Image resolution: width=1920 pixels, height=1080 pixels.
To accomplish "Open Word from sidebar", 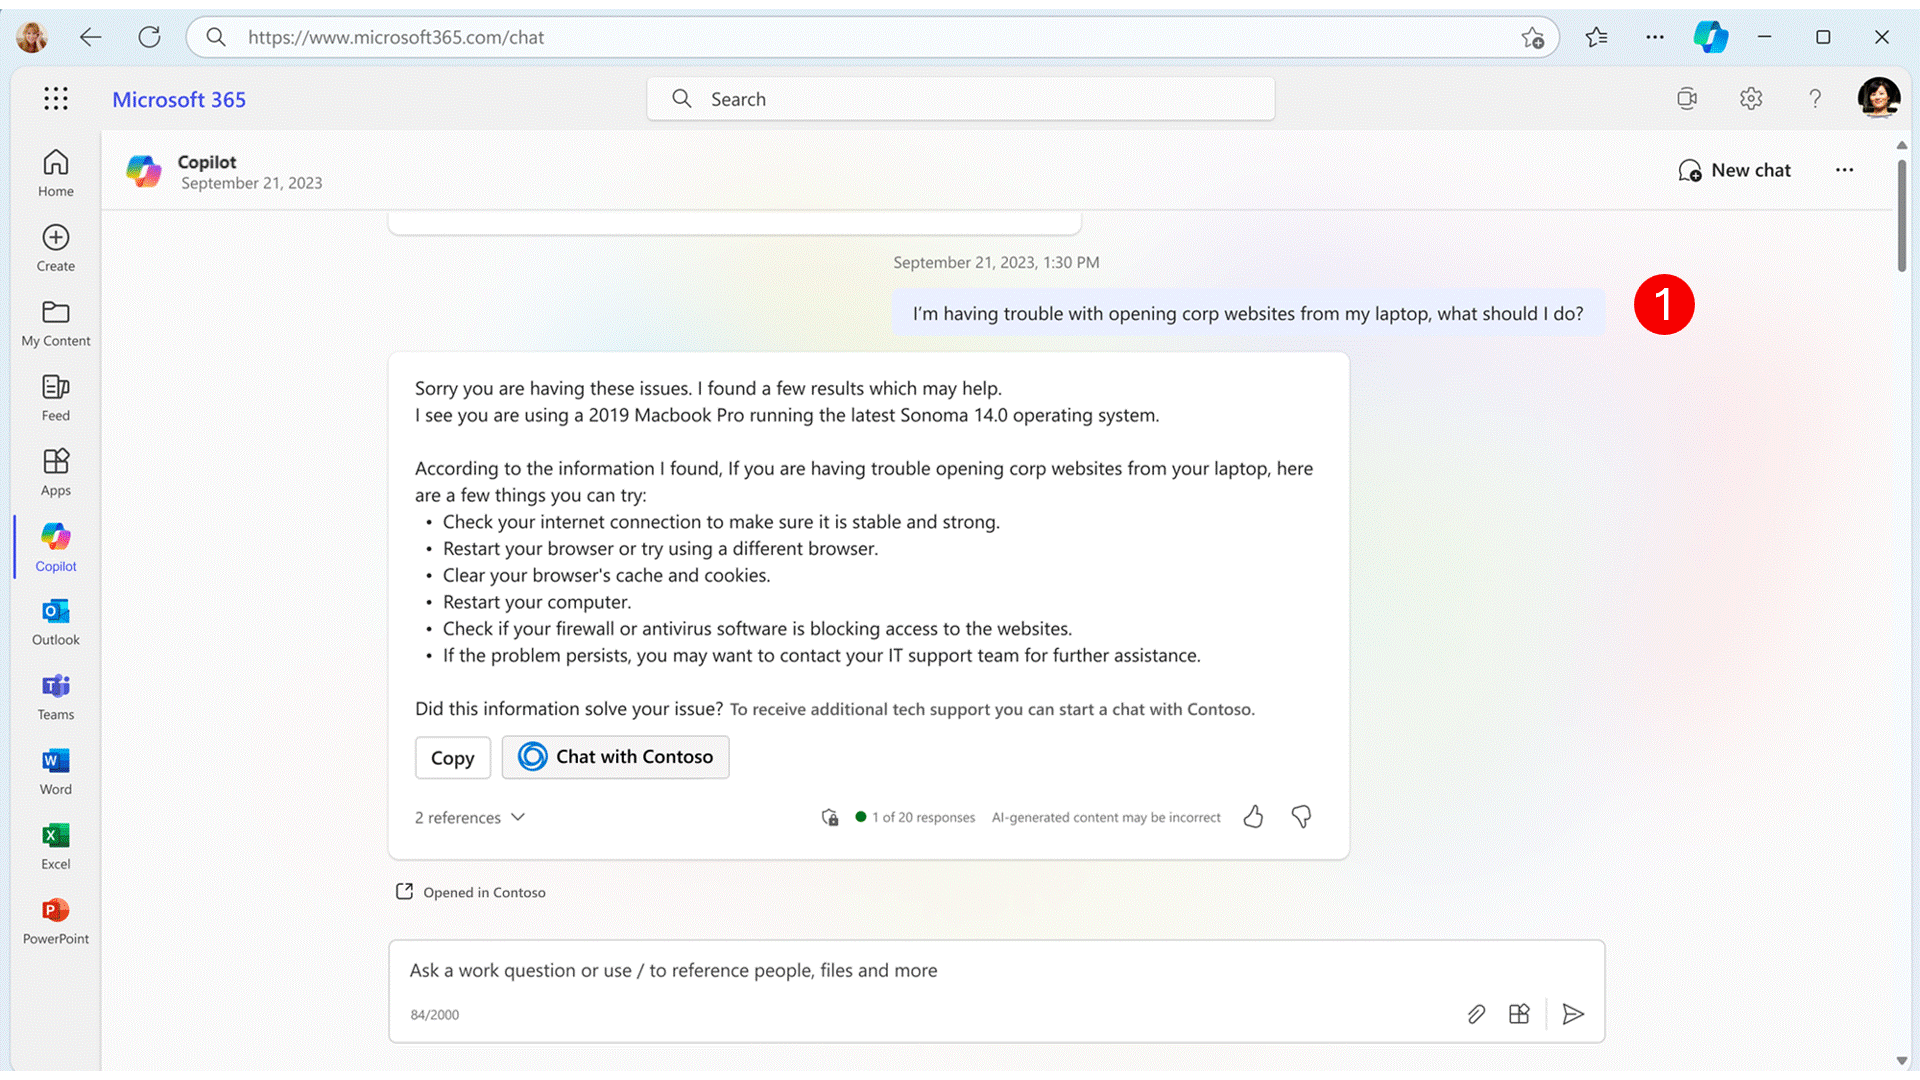I will click(55, 770).
